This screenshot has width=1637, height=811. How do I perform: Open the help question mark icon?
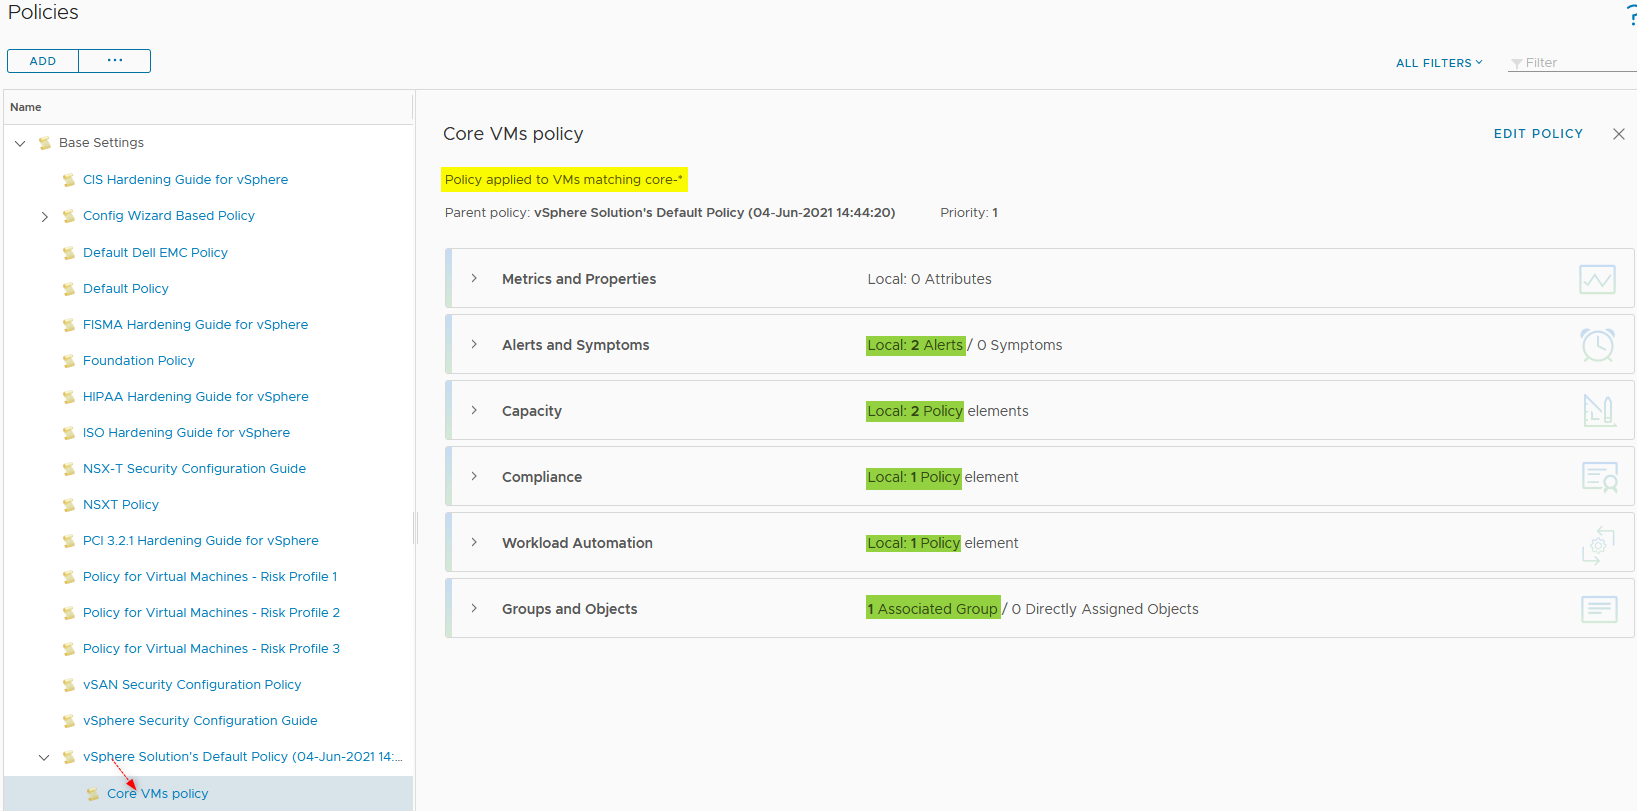pos(1631,14)
